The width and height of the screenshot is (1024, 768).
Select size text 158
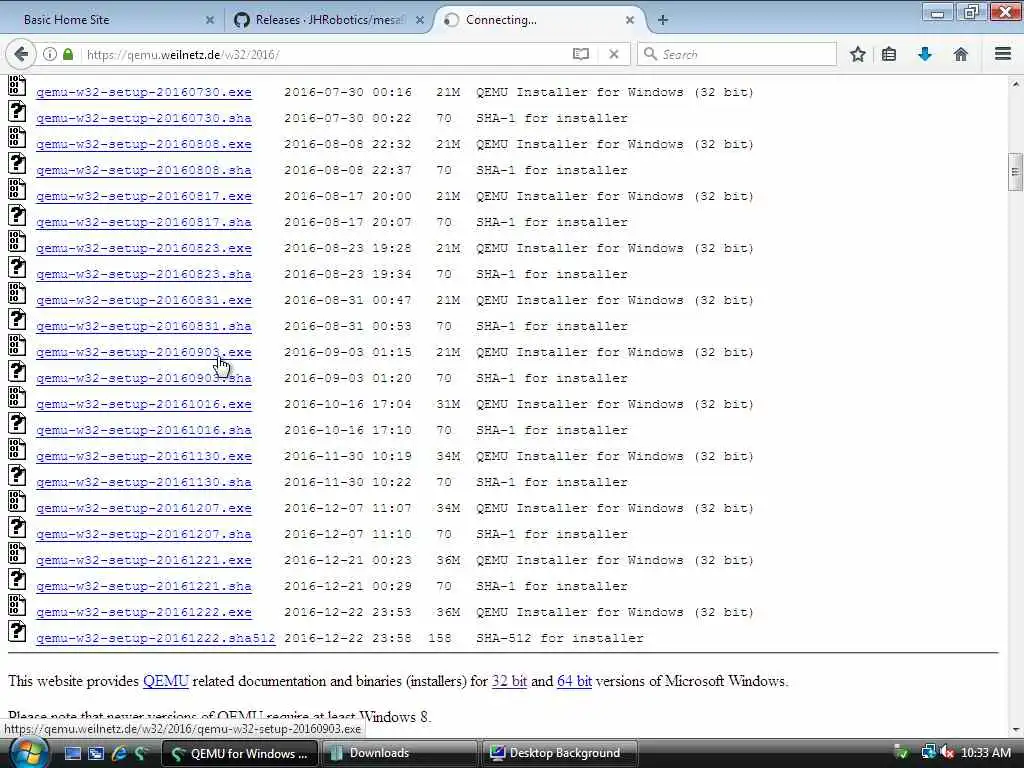440,638
